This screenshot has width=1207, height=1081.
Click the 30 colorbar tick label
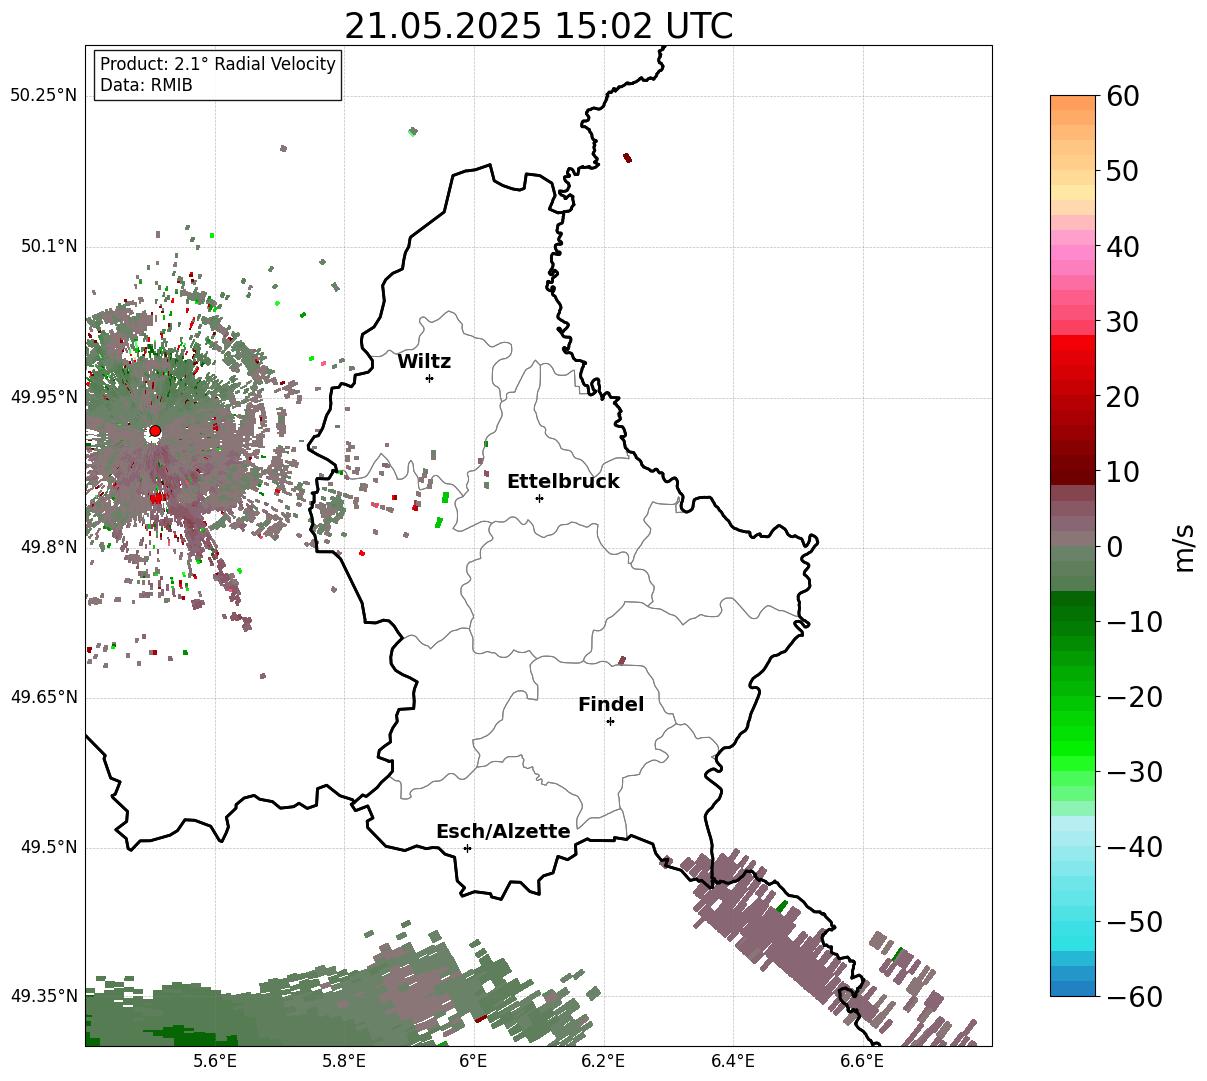coord(1122,321)
